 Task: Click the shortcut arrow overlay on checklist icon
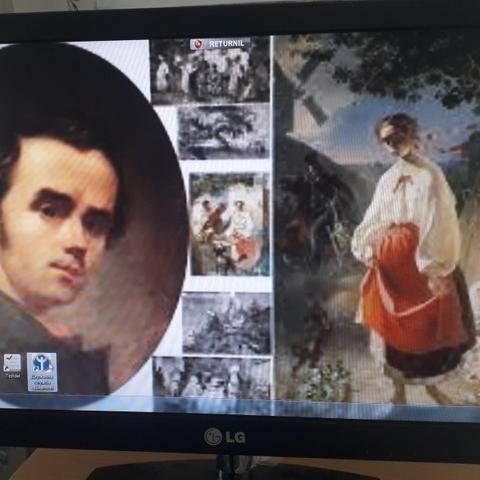[x=7, y=368]
